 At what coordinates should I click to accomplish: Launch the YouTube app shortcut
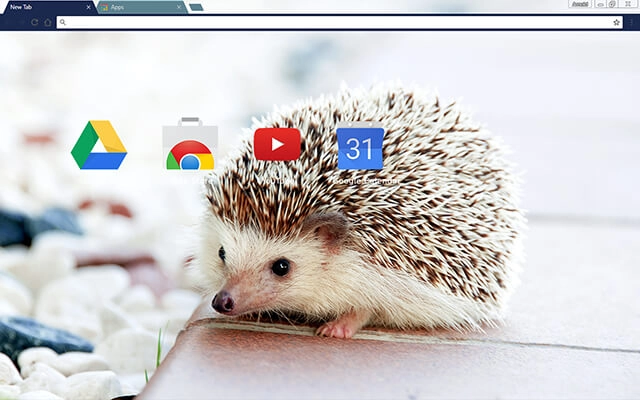[x=277, y=144]
